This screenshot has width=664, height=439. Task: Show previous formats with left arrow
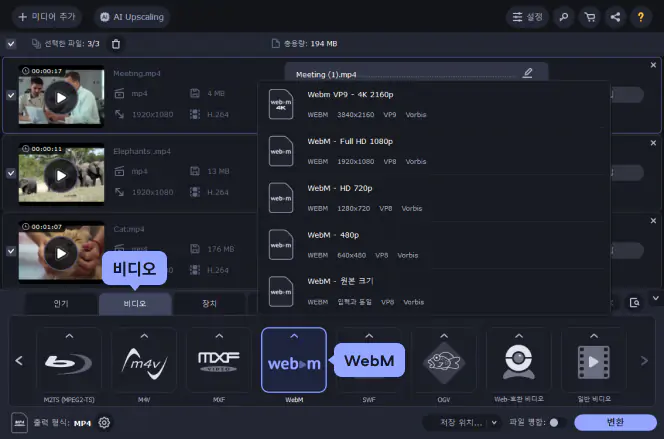coord(19,361)
